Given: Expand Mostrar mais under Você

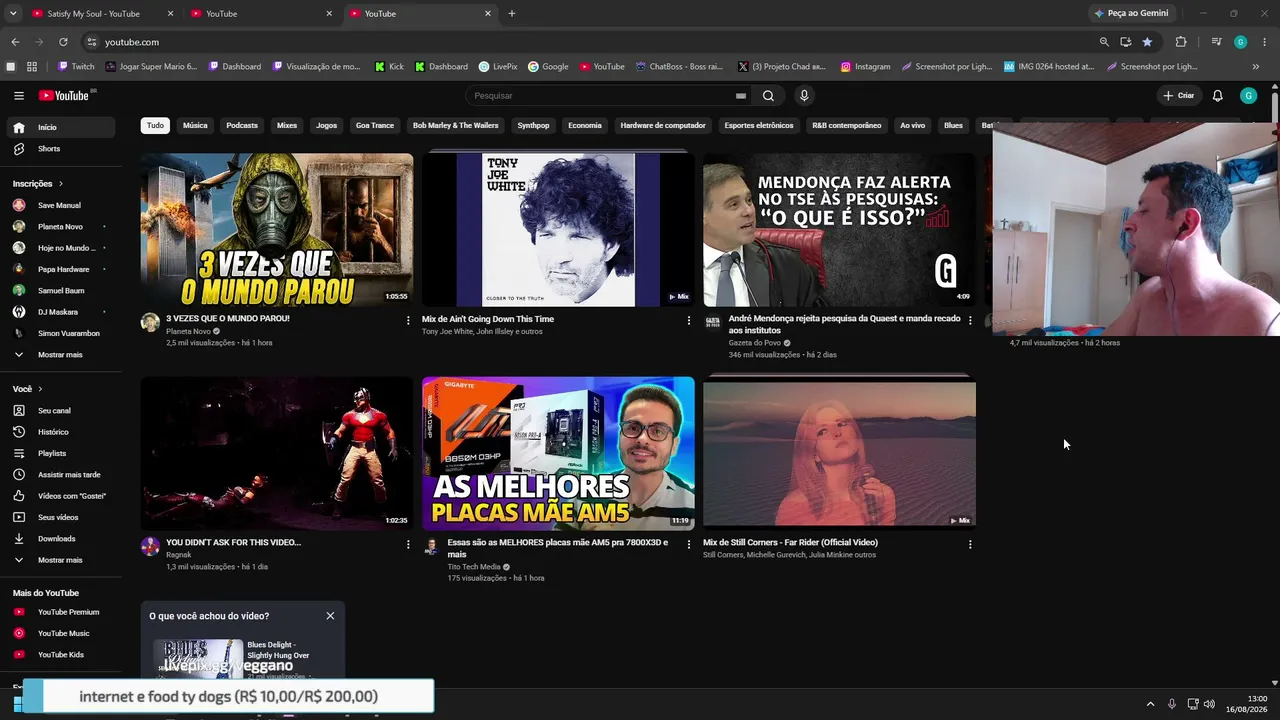Looking at the screenshot, I should [x=63, y=560].
